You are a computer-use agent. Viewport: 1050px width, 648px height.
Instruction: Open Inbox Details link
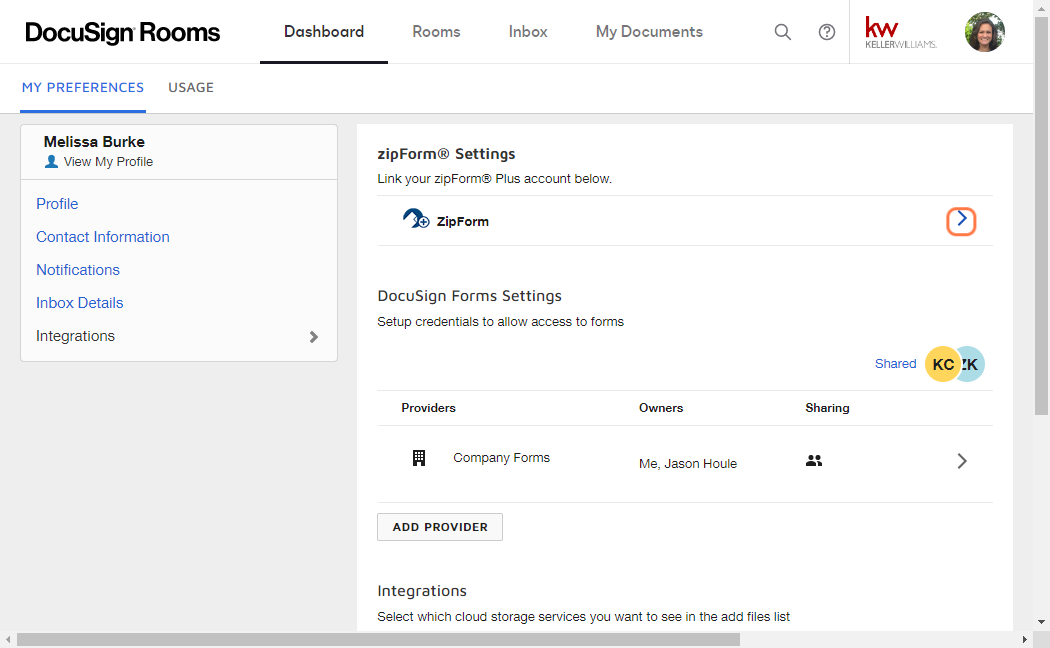(x=80, y=303)
